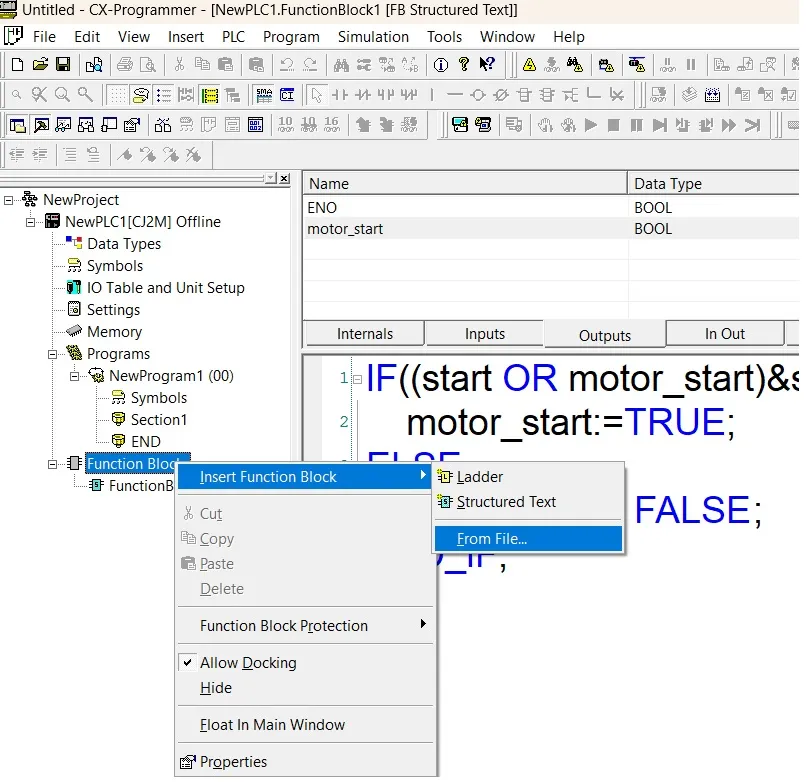Toggle the grid display icon
The height and width of the screenshot is (782, 806).
(118, 94)
